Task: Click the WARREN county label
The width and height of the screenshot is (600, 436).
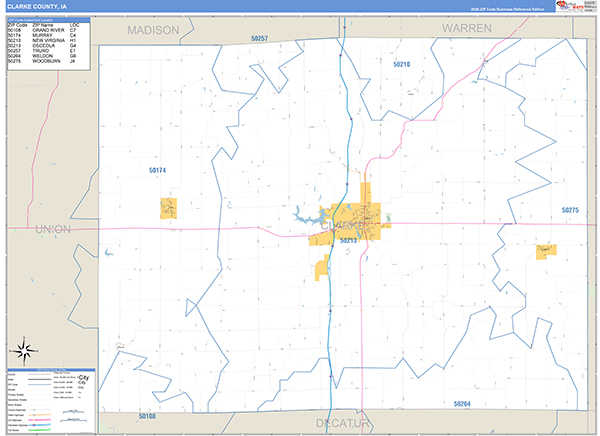Action: (x=466, y=28)
